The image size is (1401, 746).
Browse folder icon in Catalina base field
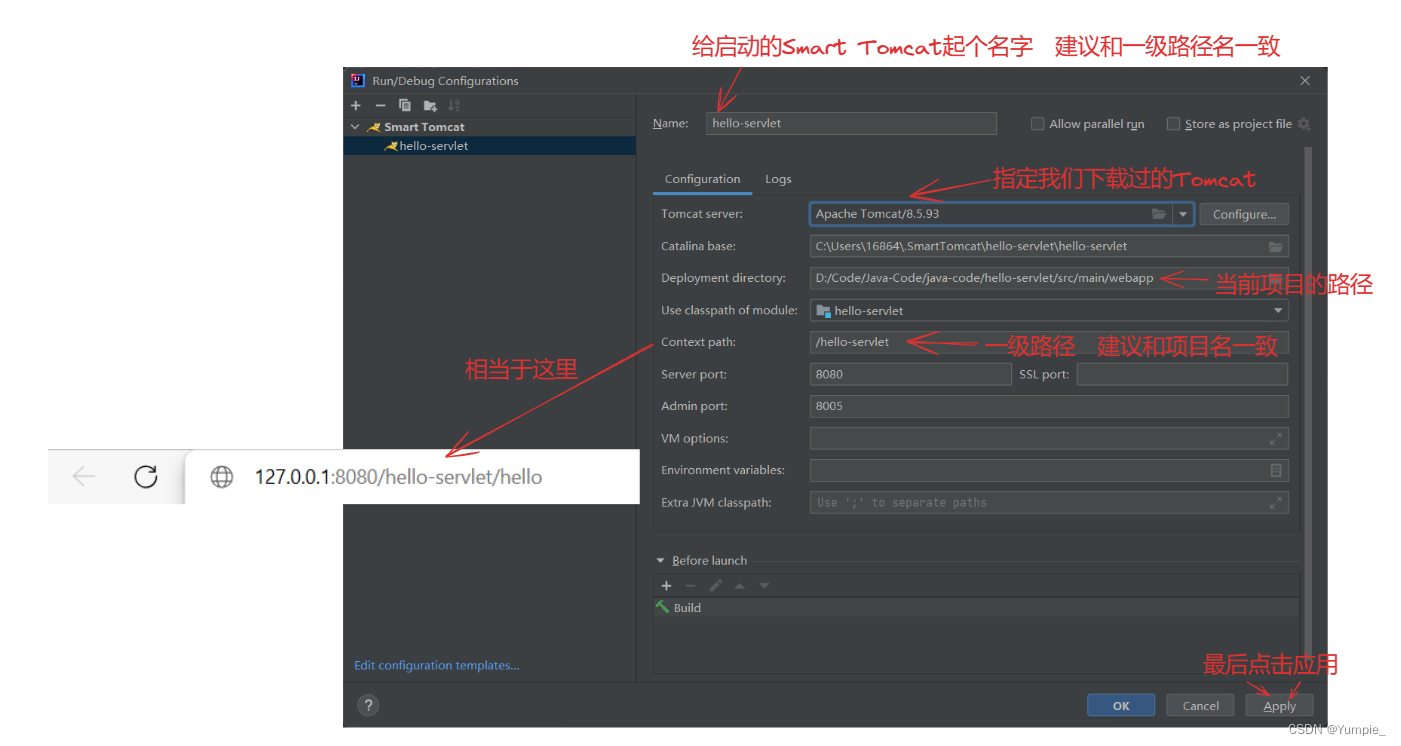pos(1275,246)
